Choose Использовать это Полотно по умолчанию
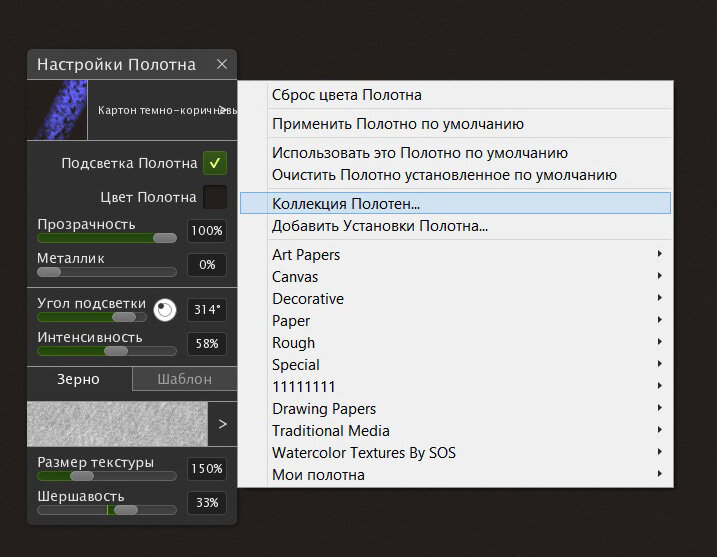The image size is (717, 557). click(x=455, y=153)
